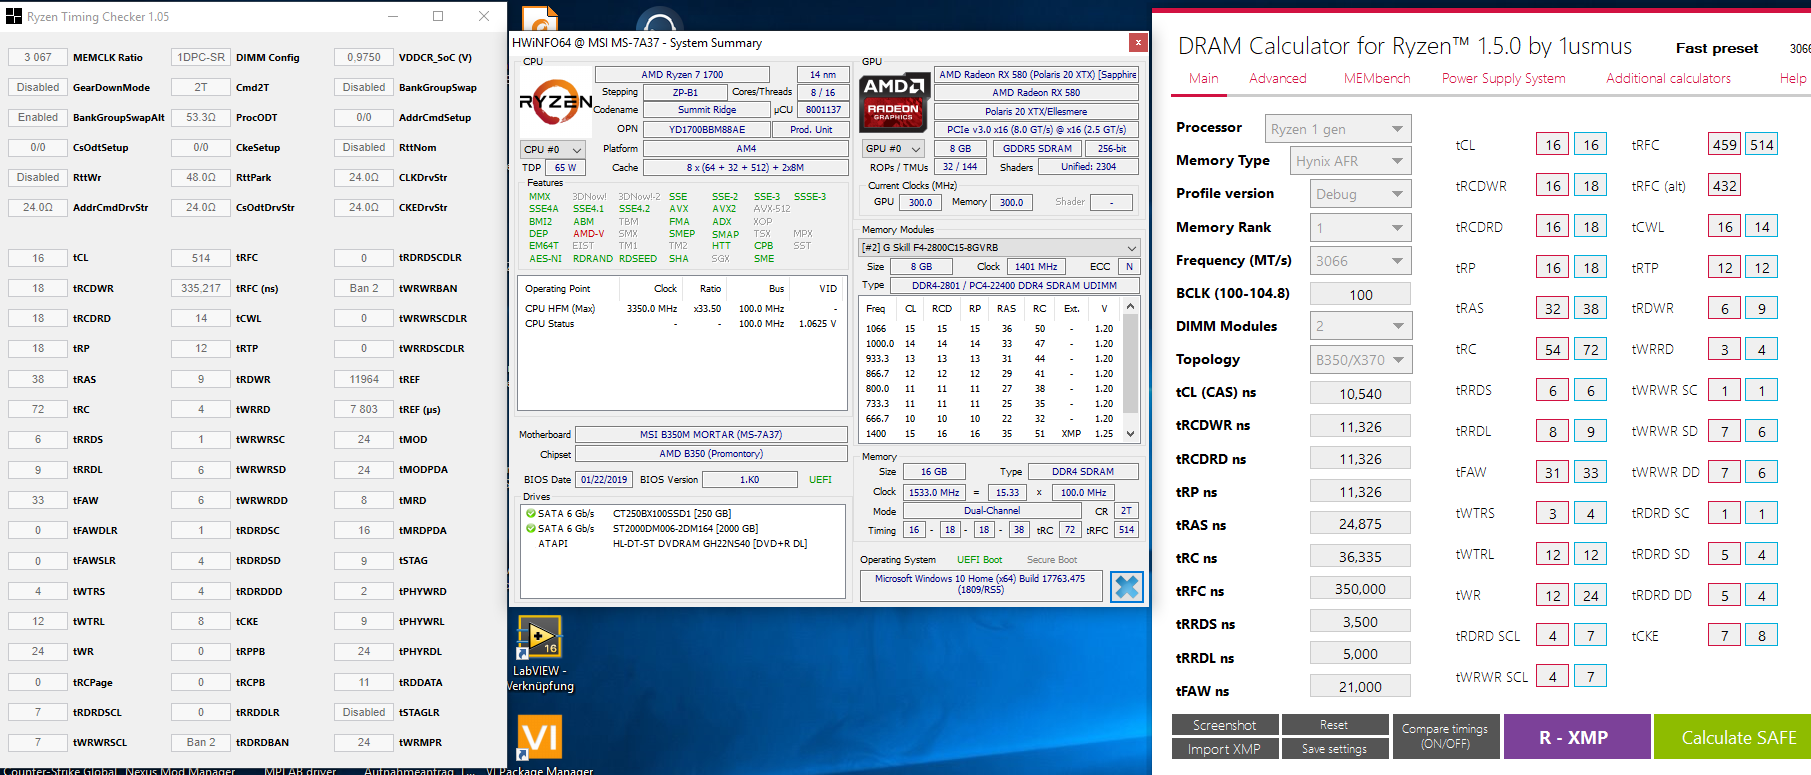This screenshot has width=1811, height=775.
Task: Click the VDDCR_SoC value 0.9750
Action: coord(364,58)
